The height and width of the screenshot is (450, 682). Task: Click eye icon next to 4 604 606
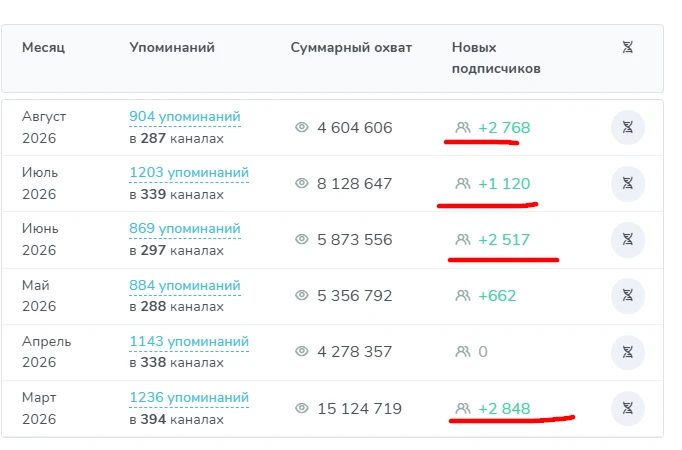[302, 127]
